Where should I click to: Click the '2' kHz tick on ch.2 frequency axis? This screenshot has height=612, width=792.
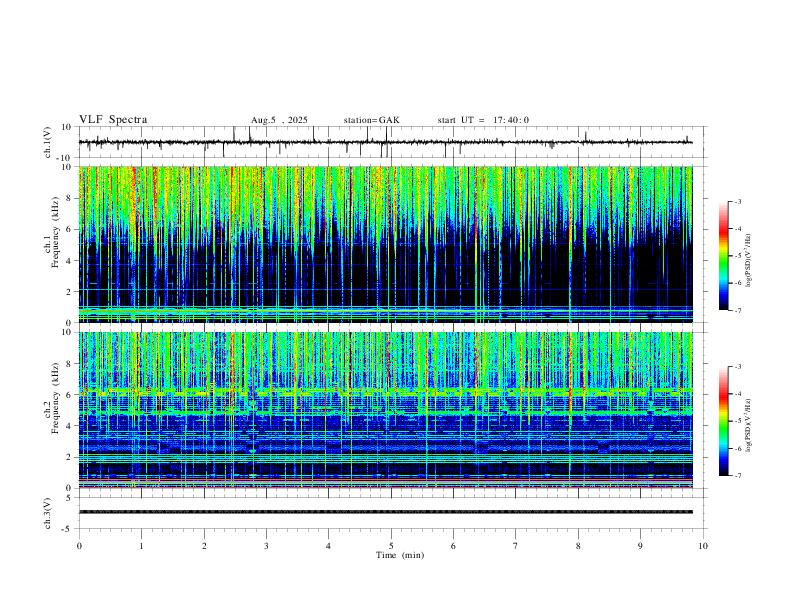[x=69, y=457]
